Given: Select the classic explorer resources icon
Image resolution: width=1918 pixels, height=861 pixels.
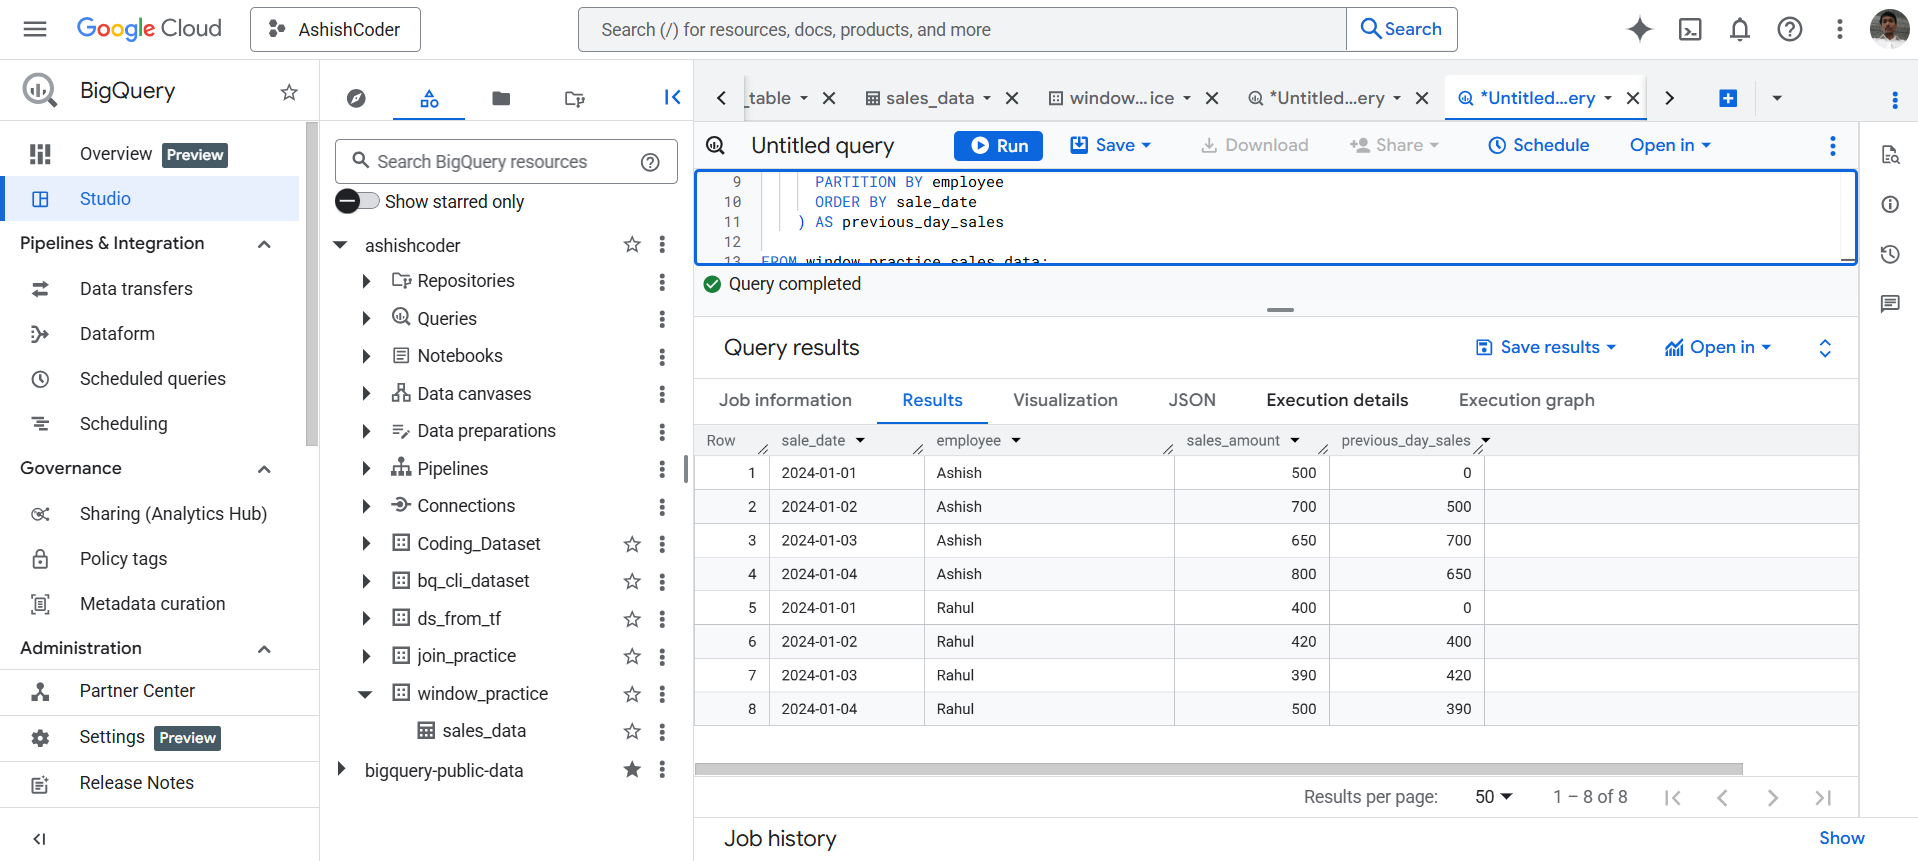Looking at the screenshot, I should [429, 98].
